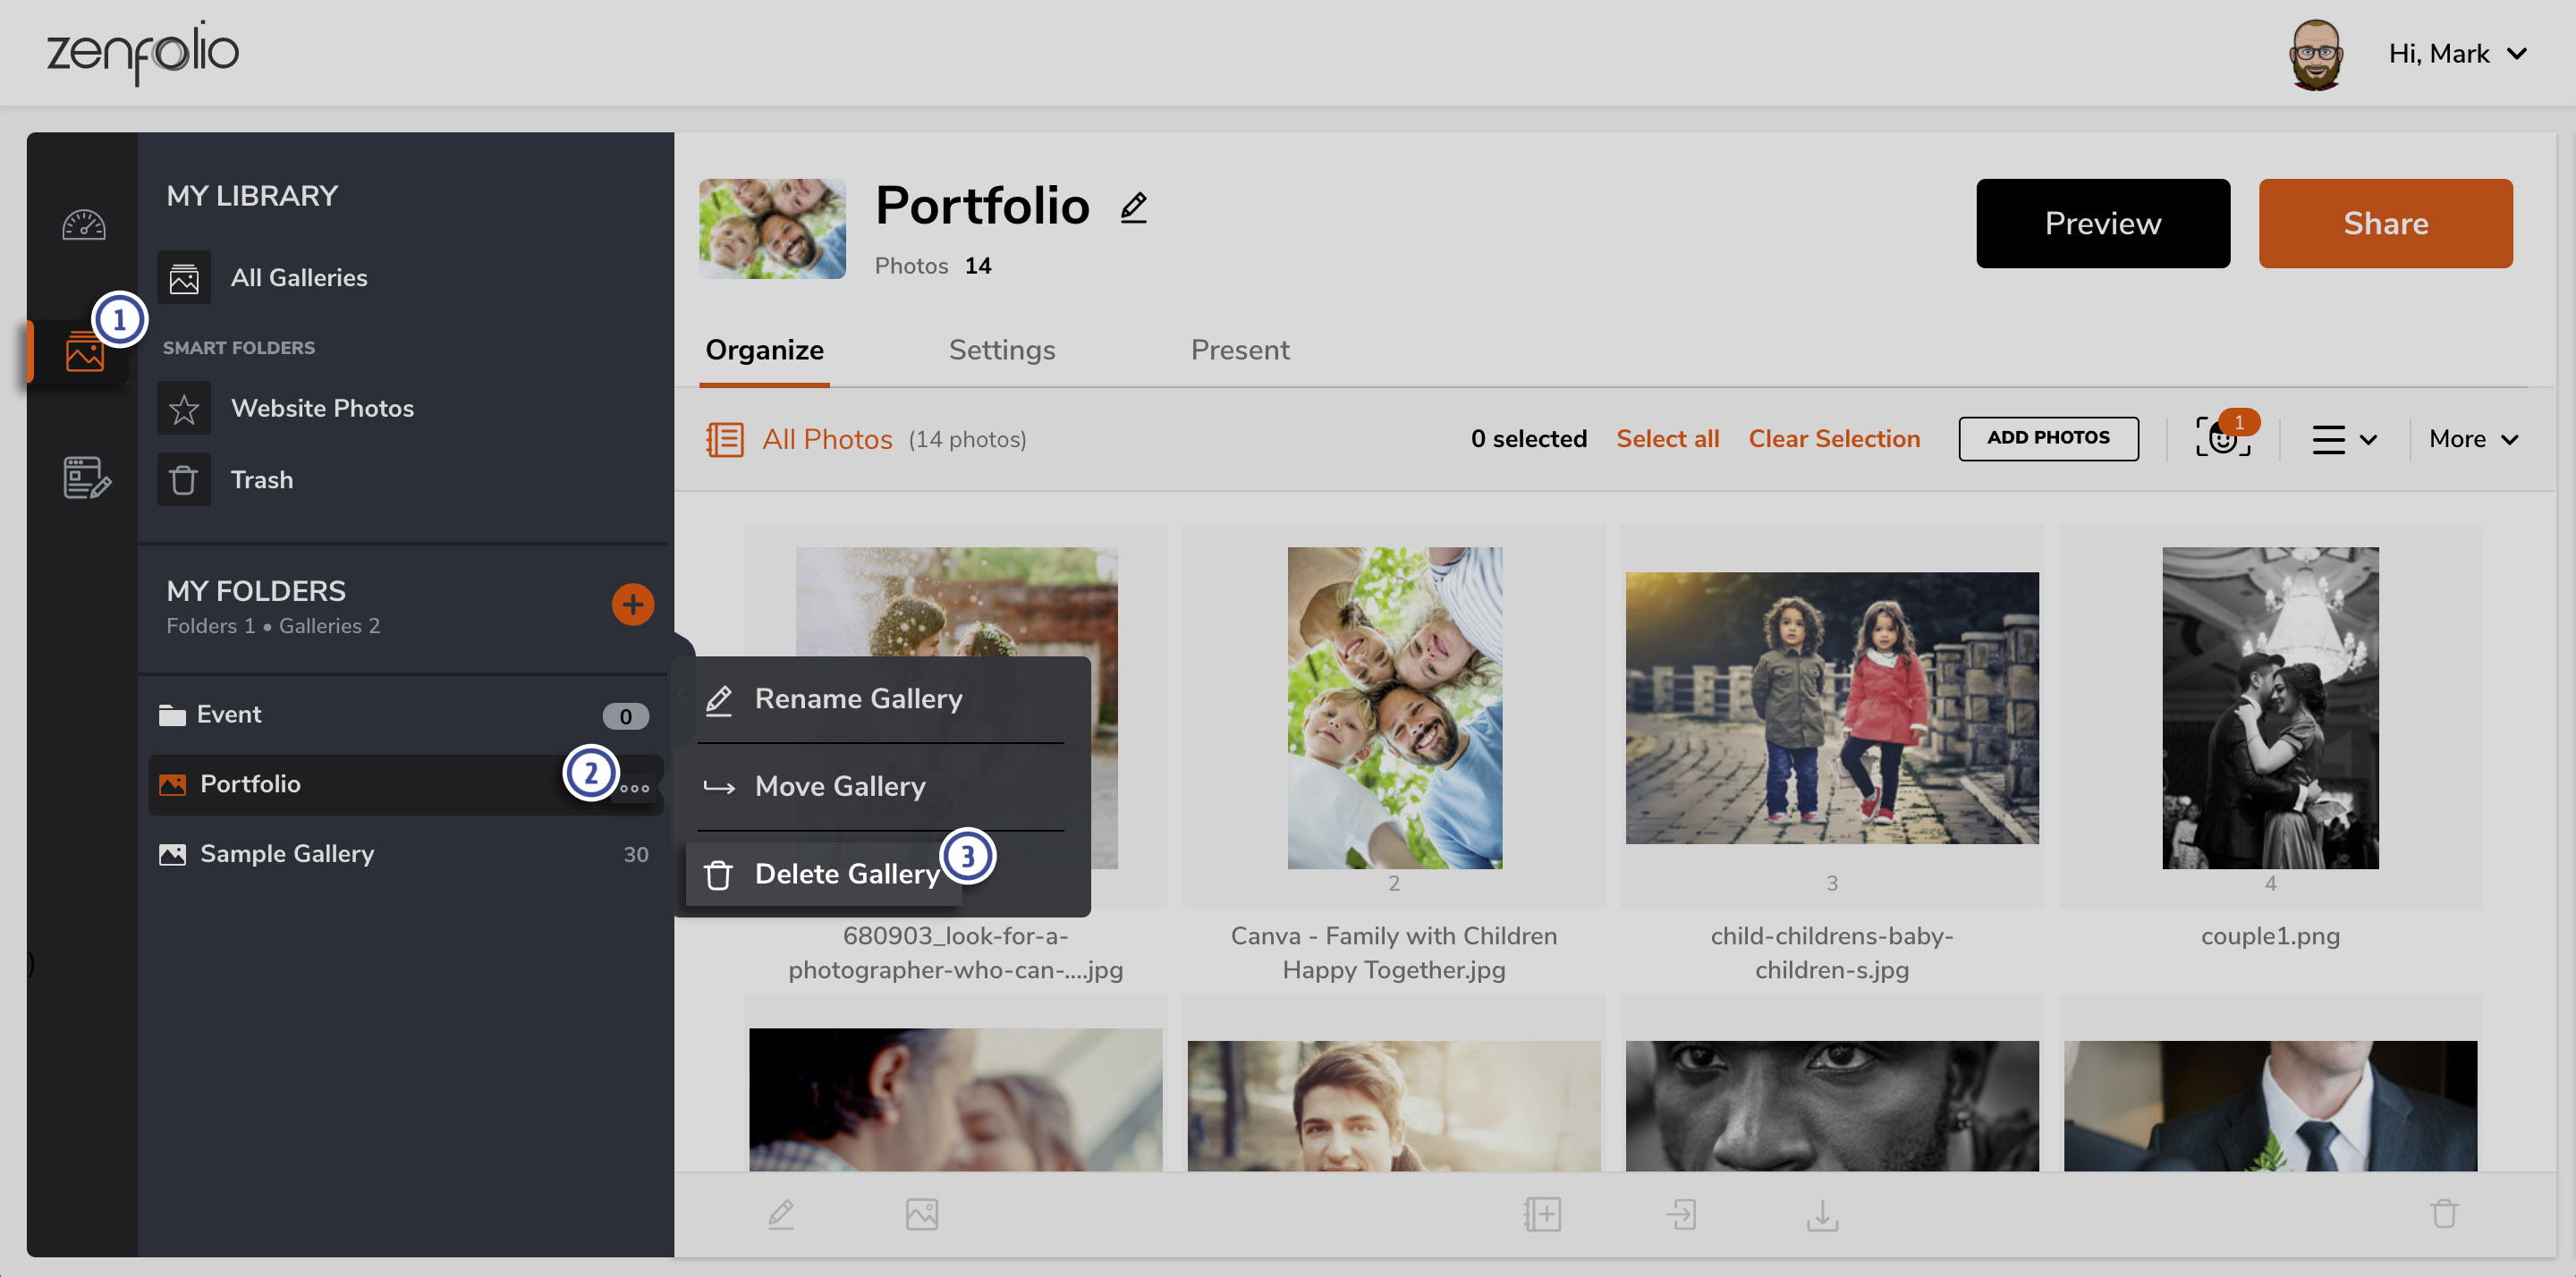Open the Event folder
The image size is (2576, 1277).
[229, 715]
